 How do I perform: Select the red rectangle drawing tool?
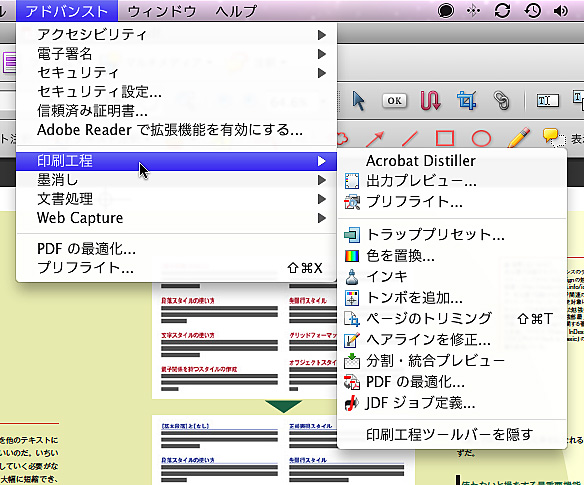(x=445, y=139)
